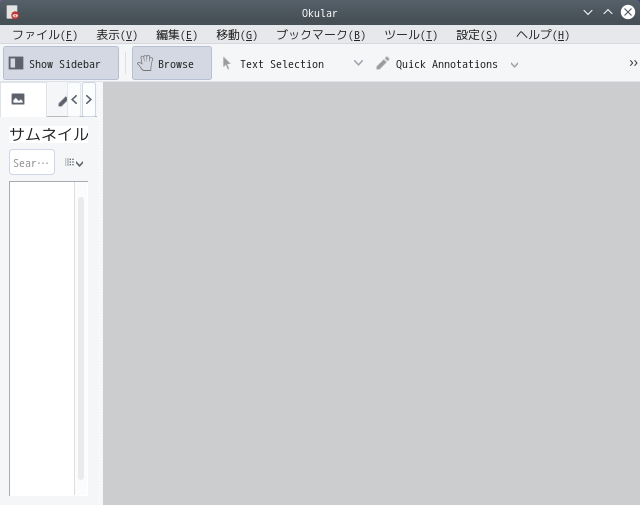This screenshot has width=640, height=505.
Task: Open the 移動(G) menu
Action: click(237, 35)
